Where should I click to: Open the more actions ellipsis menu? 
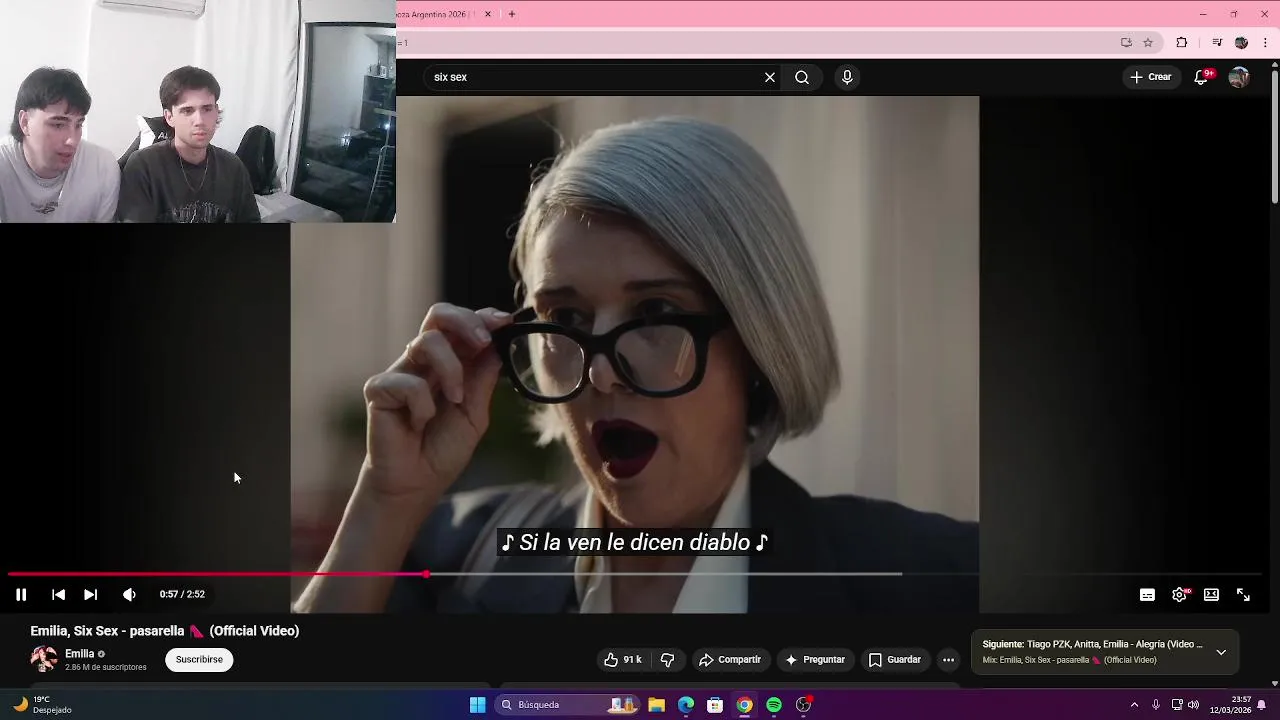click(948, 660)
